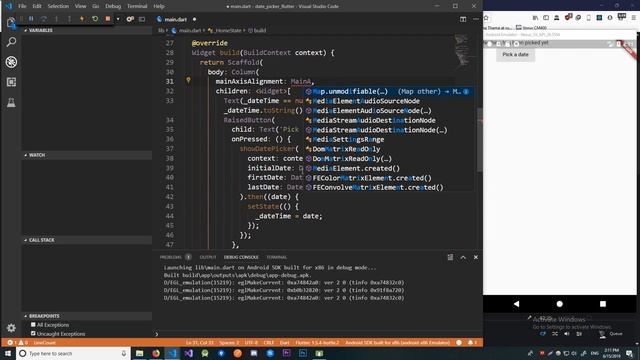
Task: Click the Android SDK device selector
Action: pyautogui.click(x=397, y=342)
